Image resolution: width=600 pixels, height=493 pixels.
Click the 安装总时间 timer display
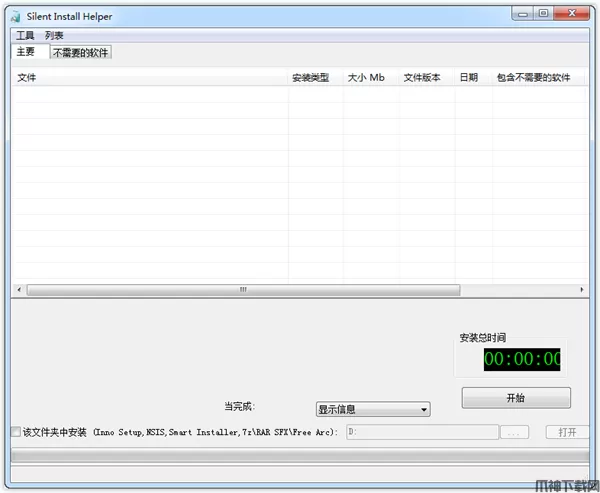click(x=522, y=359)
